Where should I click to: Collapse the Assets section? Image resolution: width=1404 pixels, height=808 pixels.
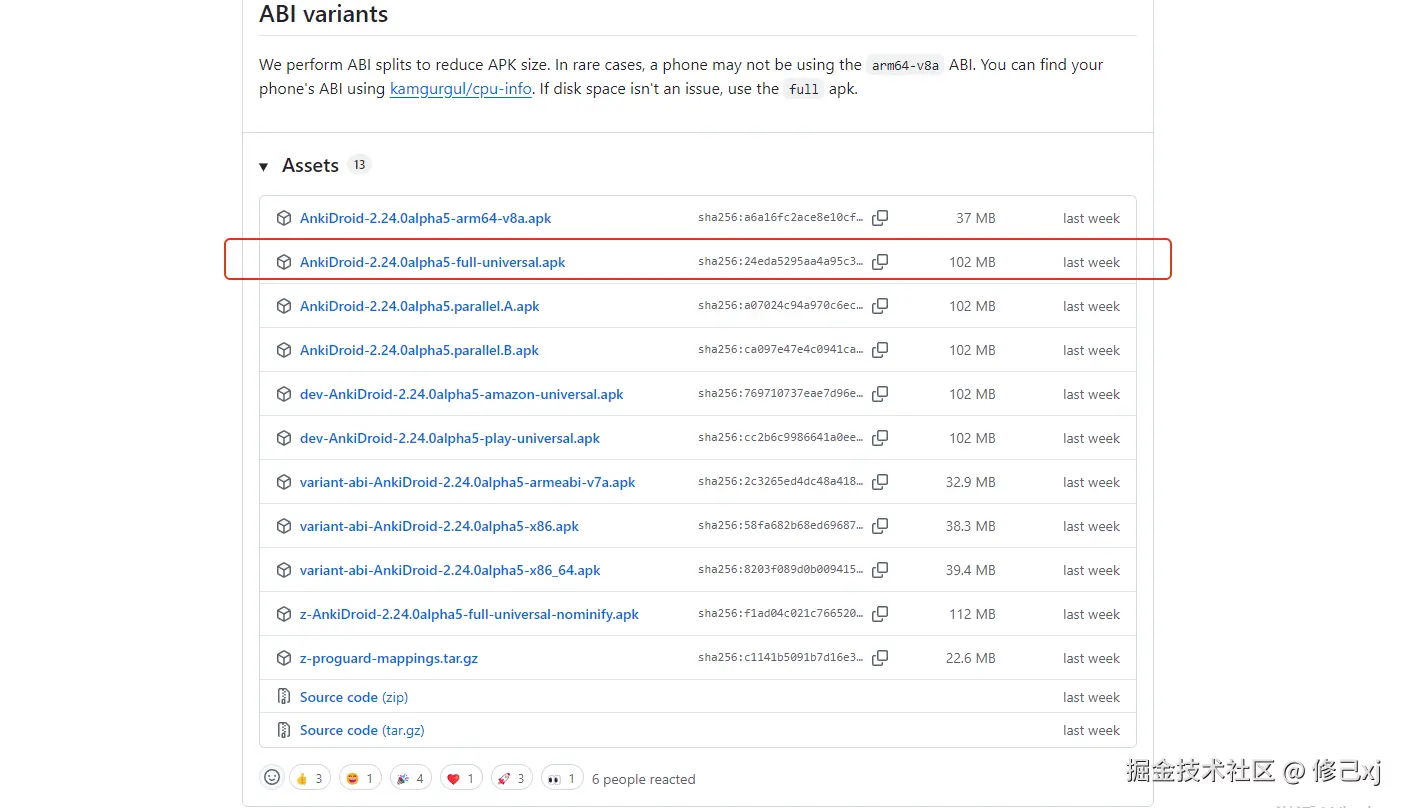pos(264,166)
